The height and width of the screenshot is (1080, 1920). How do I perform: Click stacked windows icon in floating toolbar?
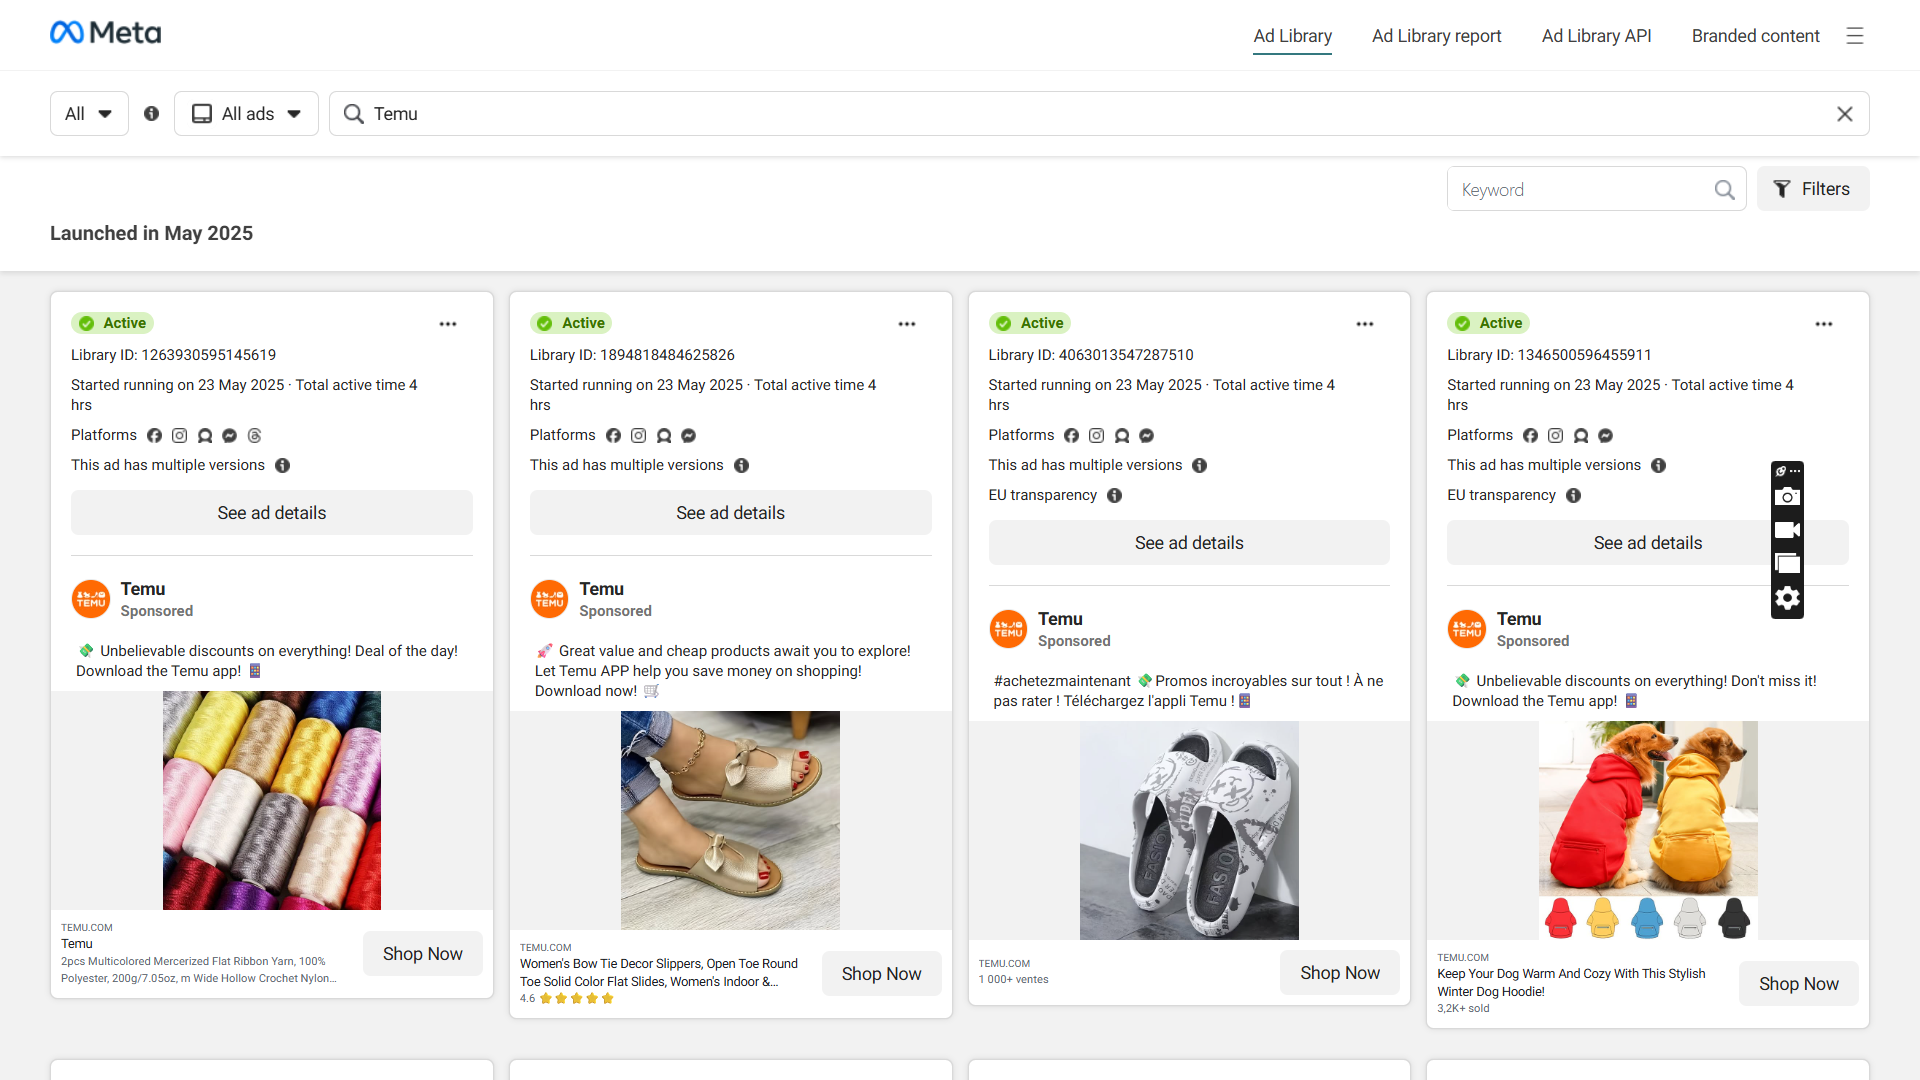tap(1787, 564)
